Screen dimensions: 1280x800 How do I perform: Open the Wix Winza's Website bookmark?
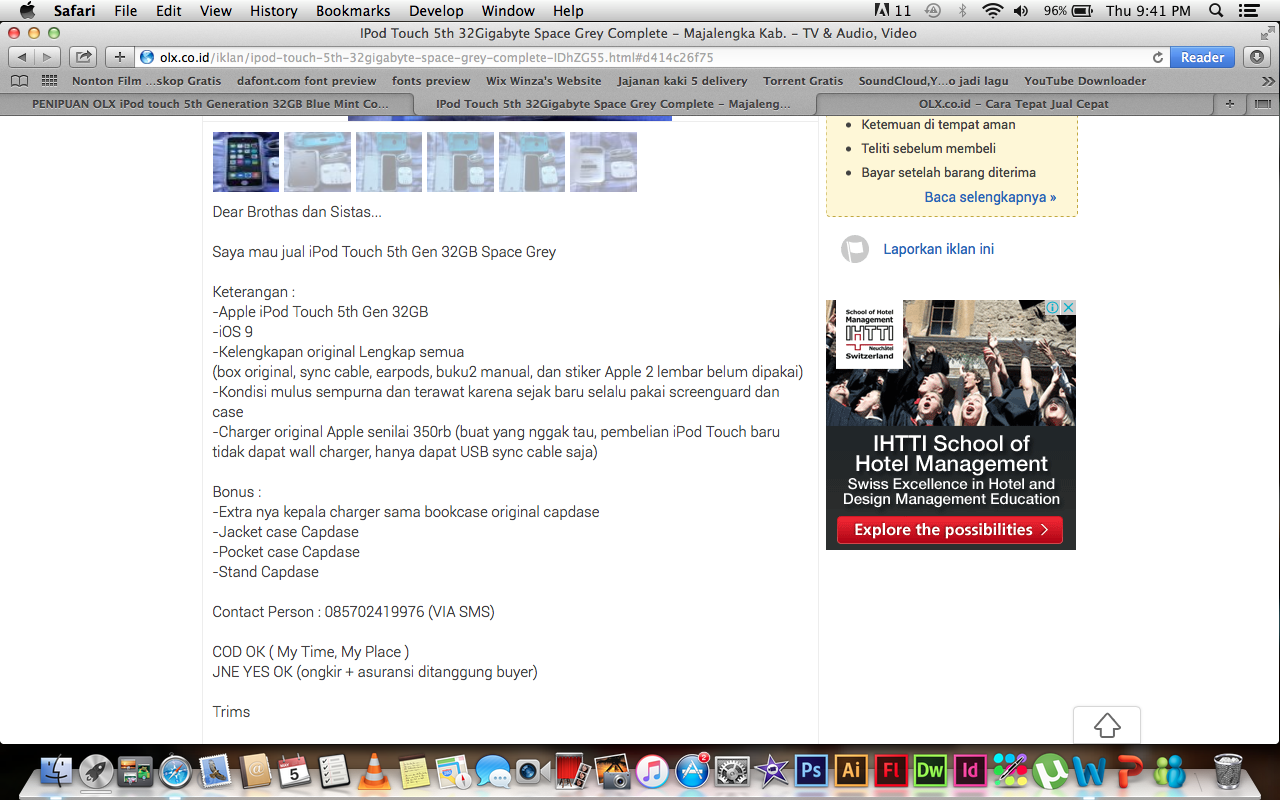pyautogui.click(x=544, y=81)
